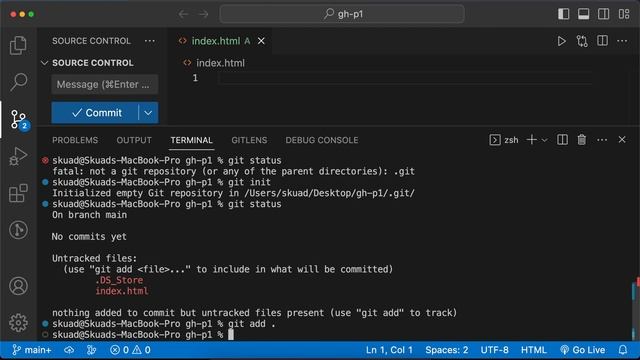640x360 pixels.
Task: Click .DS_Store in terminal output
Action: pyautogui.click(x=119, y=280)
